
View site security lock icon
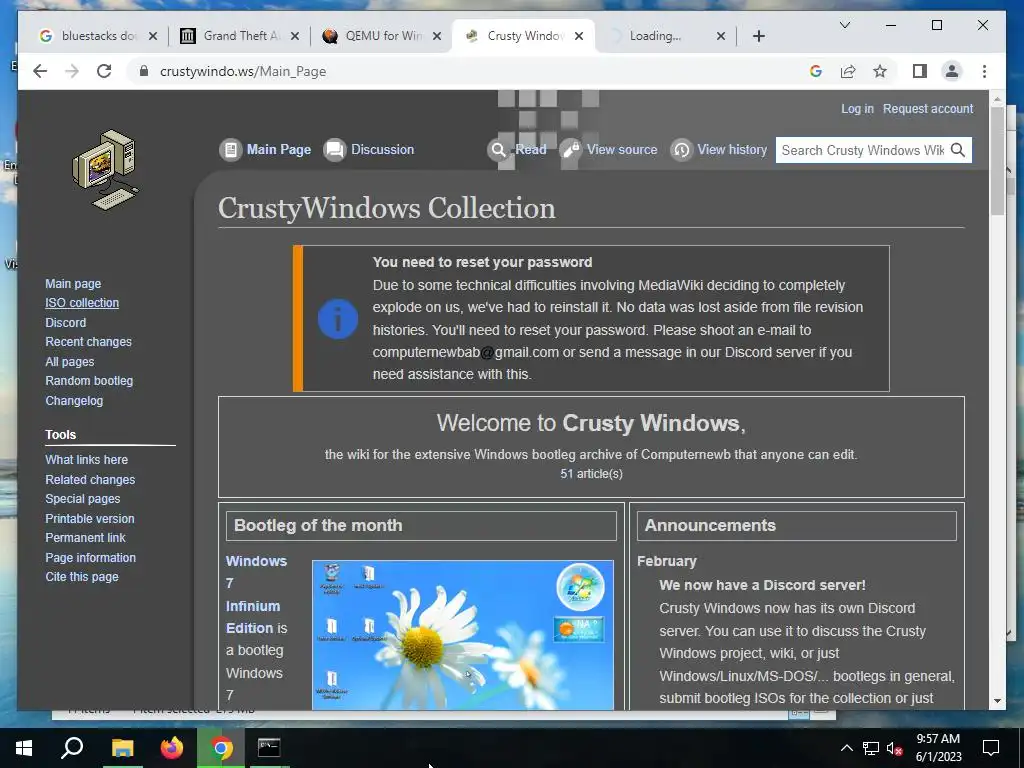click(x=144, y=71)
